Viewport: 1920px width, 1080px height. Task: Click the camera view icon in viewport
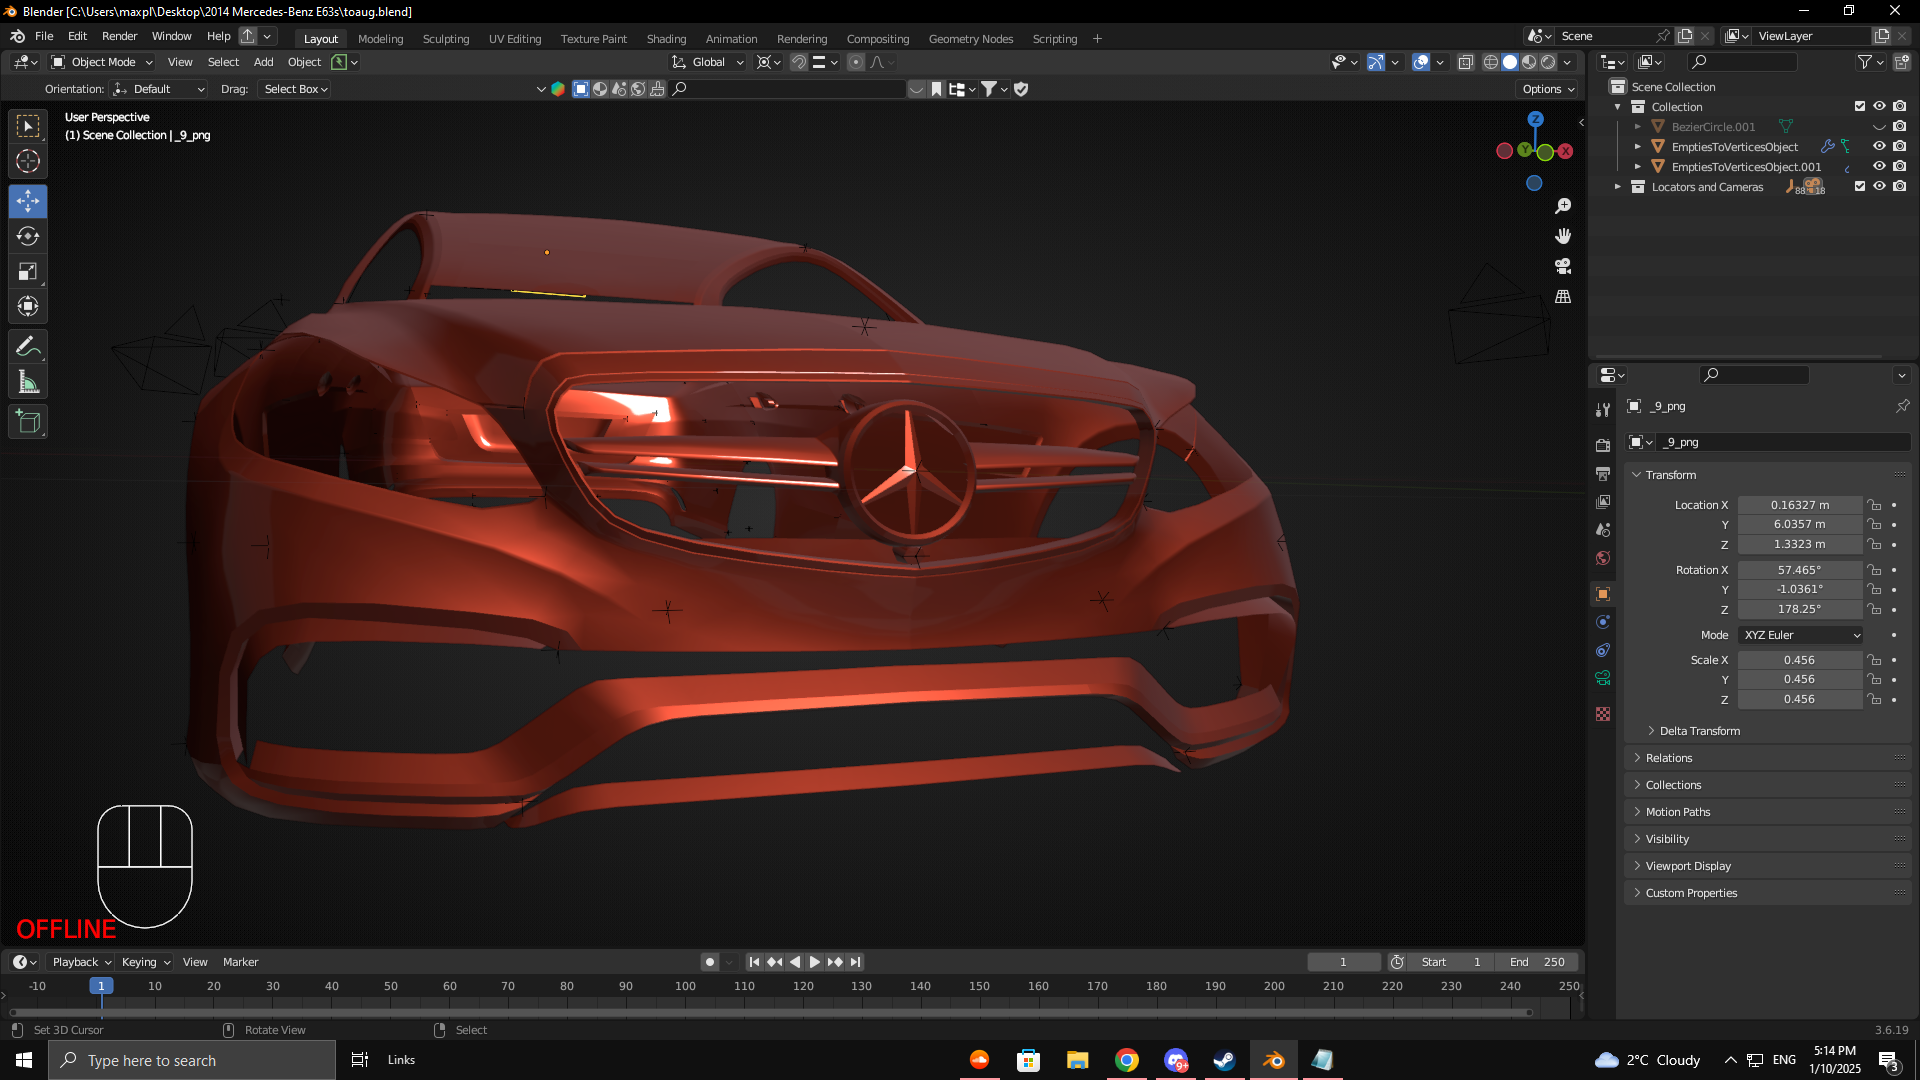click(1563, 267)
